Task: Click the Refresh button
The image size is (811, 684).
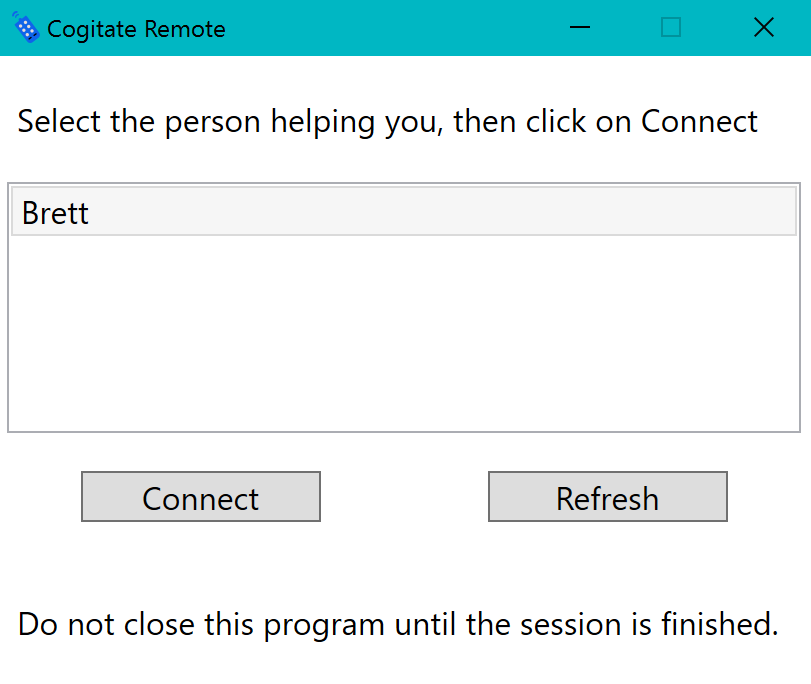Action: pyautogui.click(x=608, y=497)
